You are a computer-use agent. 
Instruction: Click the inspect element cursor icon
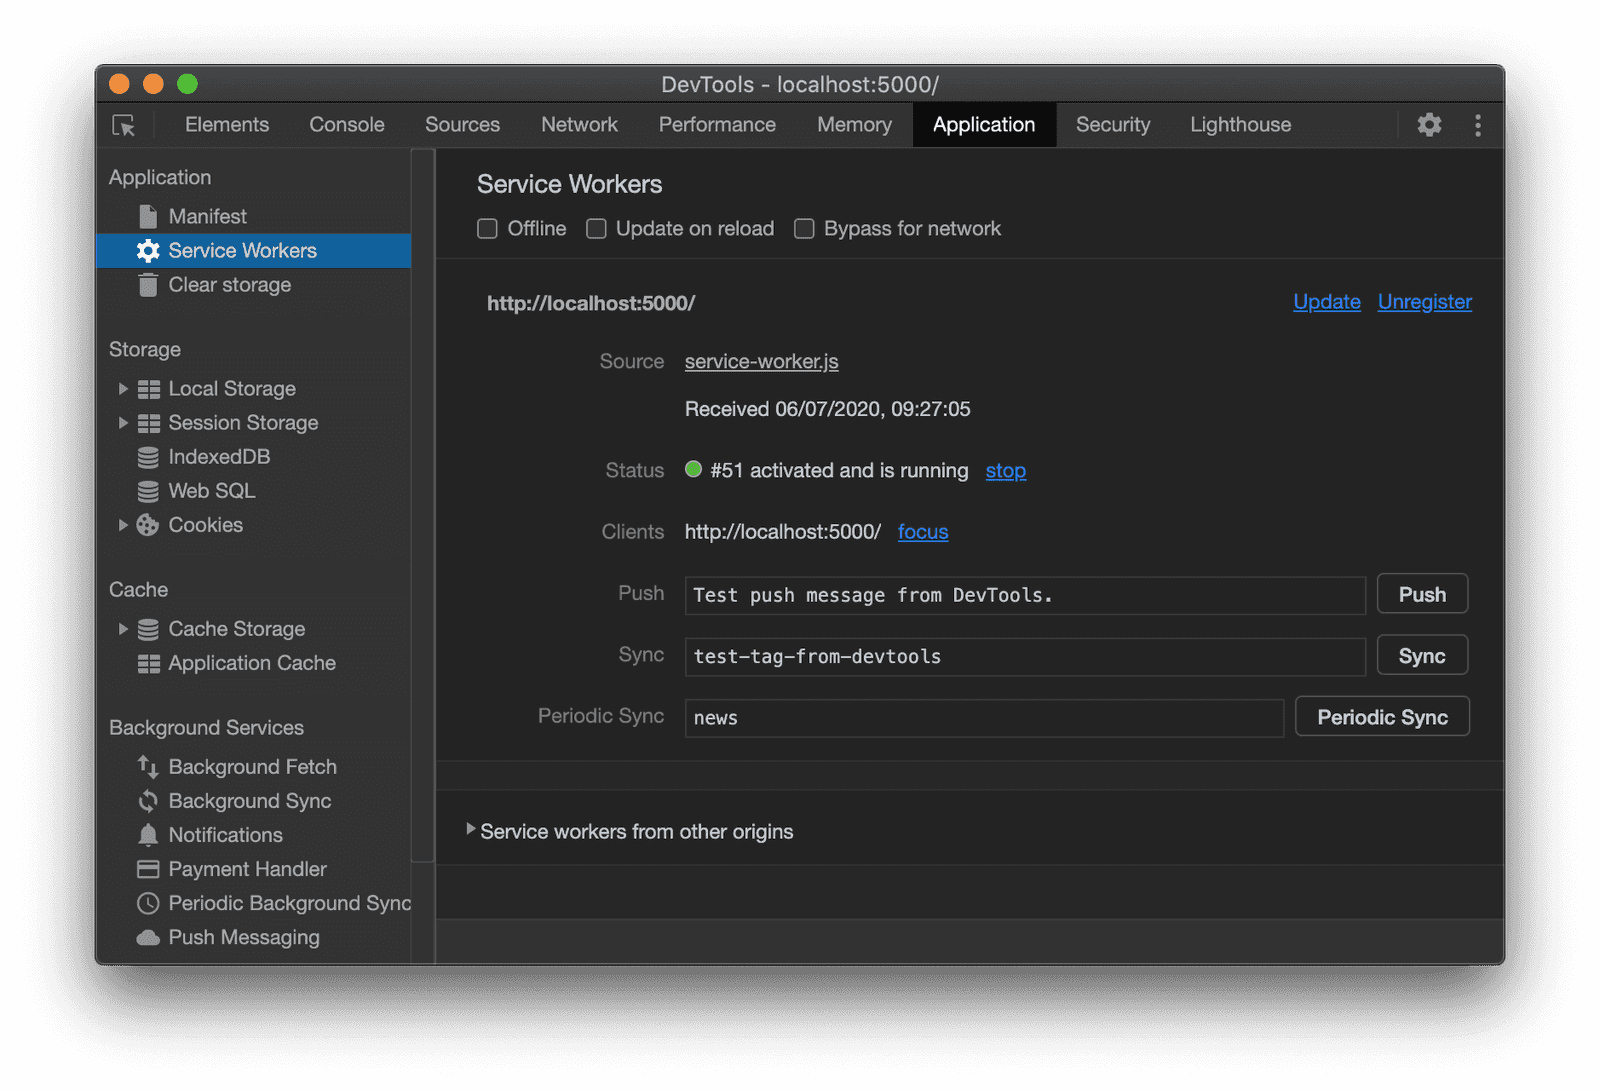pyautogui.click(x=124, y=125)
